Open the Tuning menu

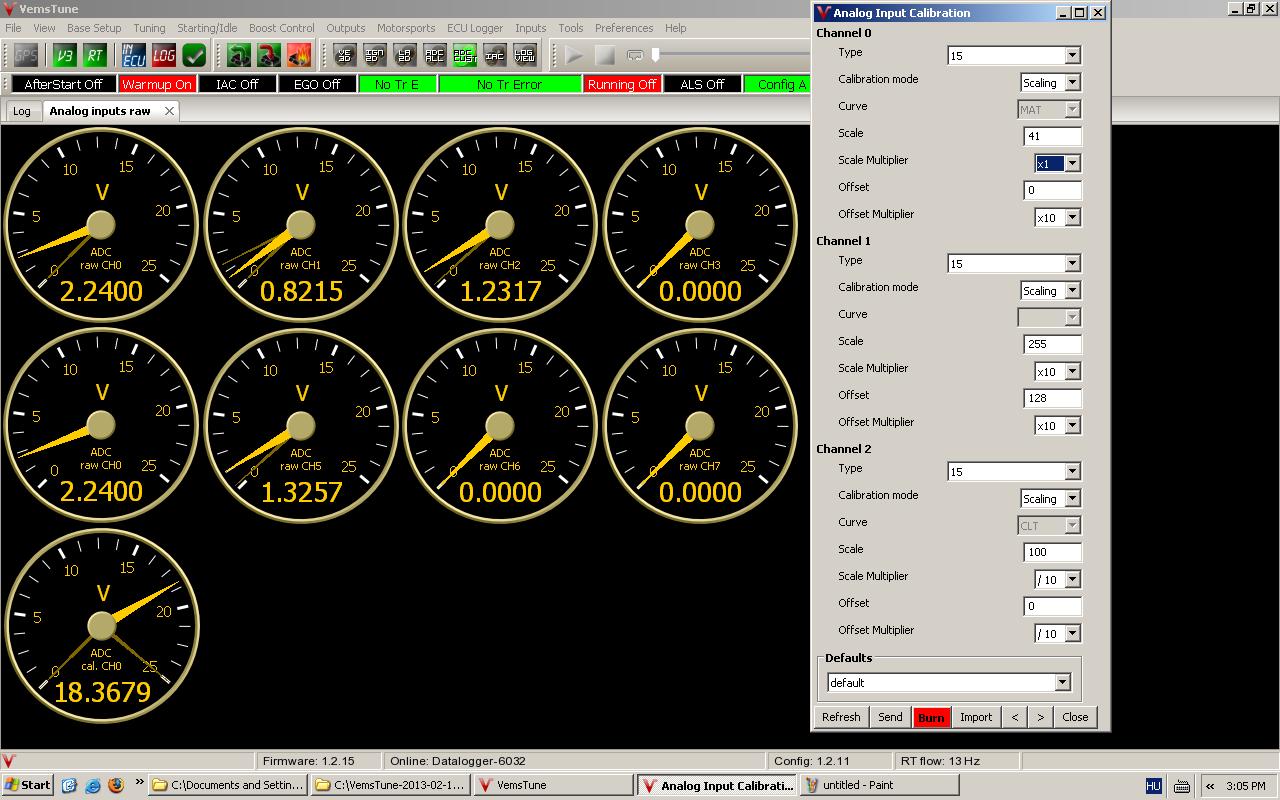click(149, 28)
